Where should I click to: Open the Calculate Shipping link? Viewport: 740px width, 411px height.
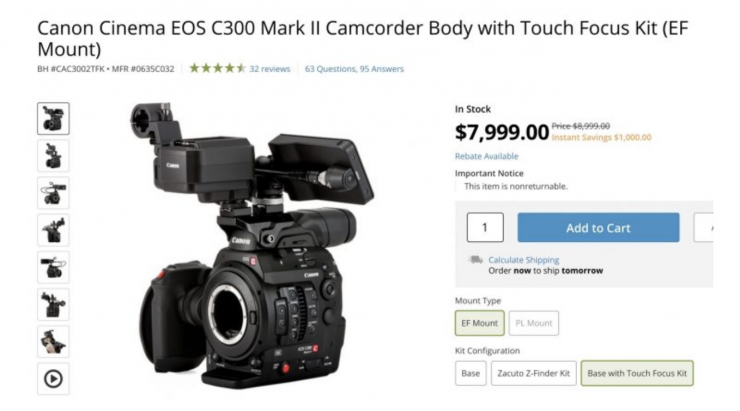coord(523,260)
